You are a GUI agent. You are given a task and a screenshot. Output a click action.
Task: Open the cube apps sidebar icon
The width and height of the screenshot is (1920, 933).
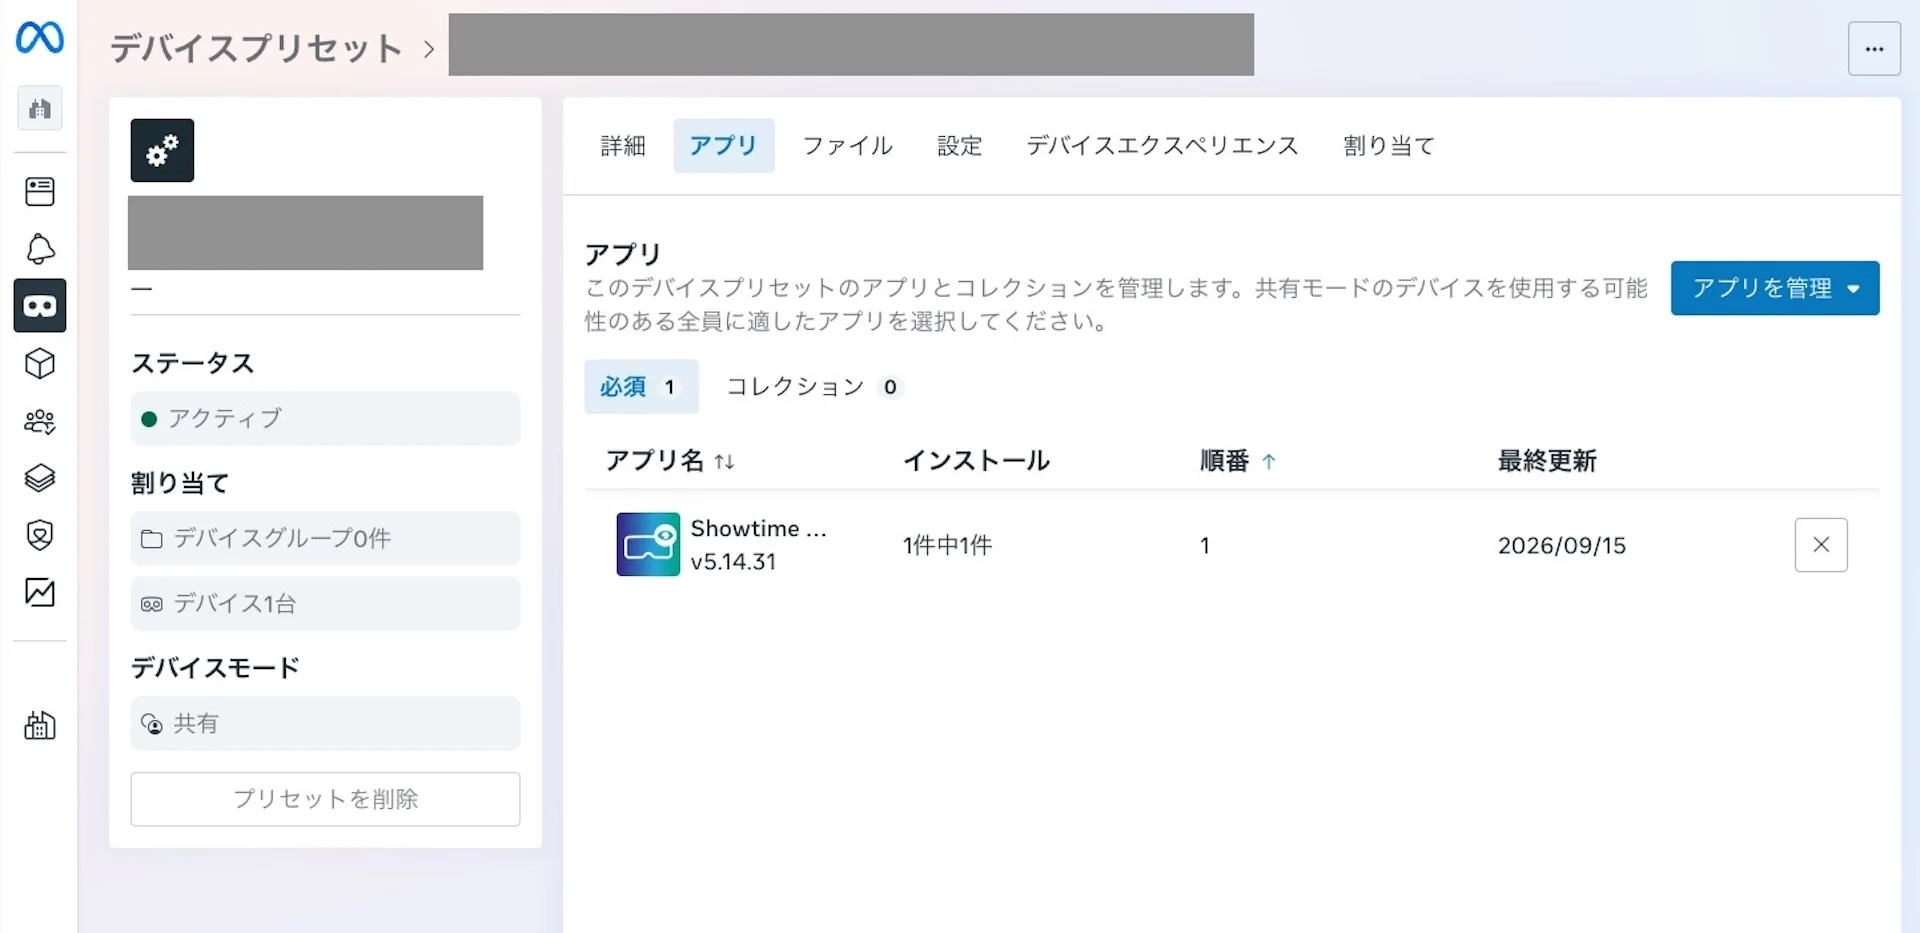coord(40,363)
